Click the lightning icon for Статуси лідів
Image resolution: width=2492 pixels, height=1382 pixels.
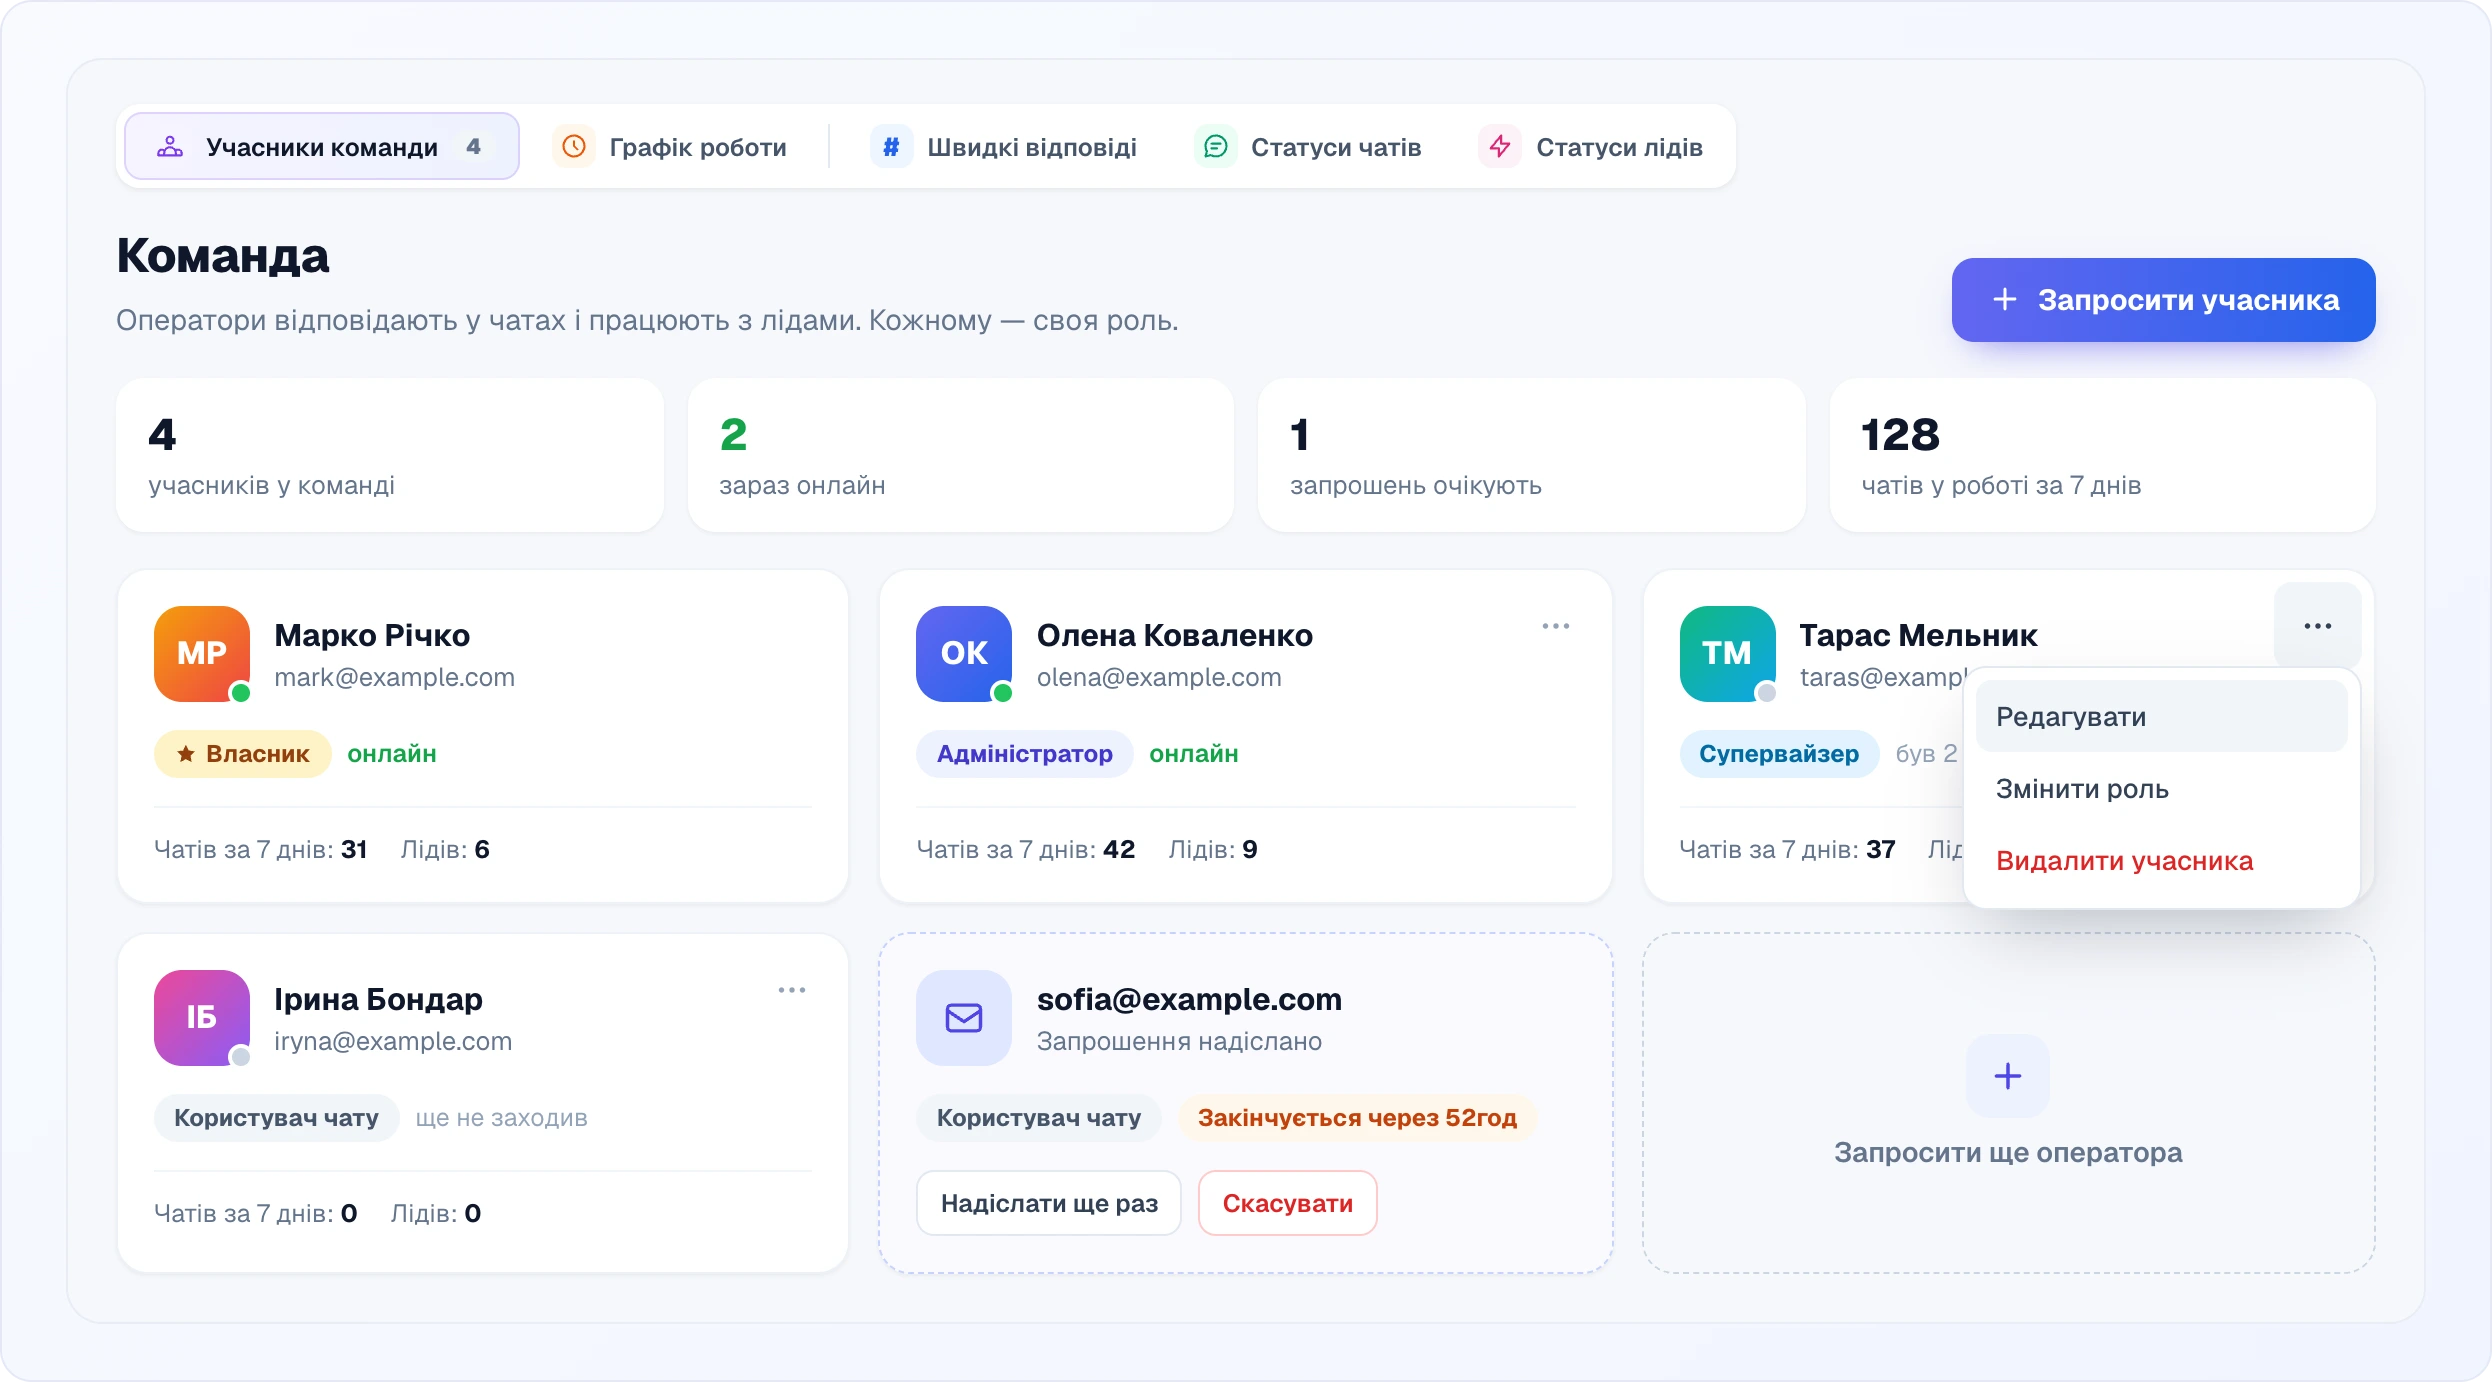click(x=1500, y=147)
